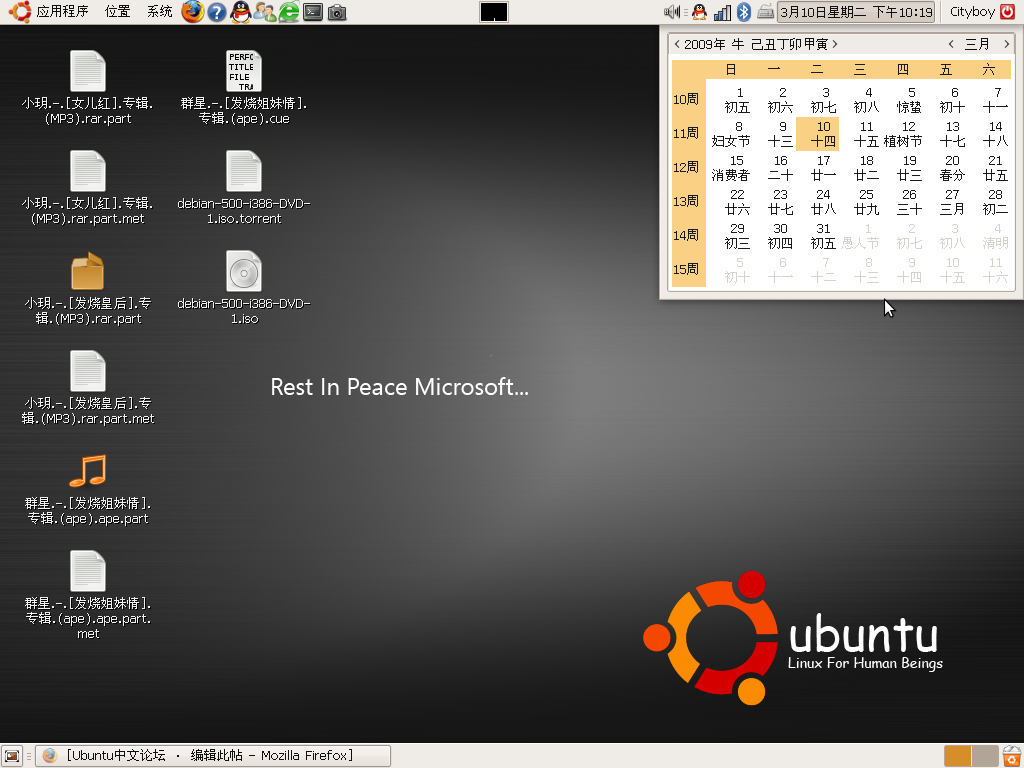Click the red power quit button
Screen dimensions: 1024x768
click(1008, 12)
